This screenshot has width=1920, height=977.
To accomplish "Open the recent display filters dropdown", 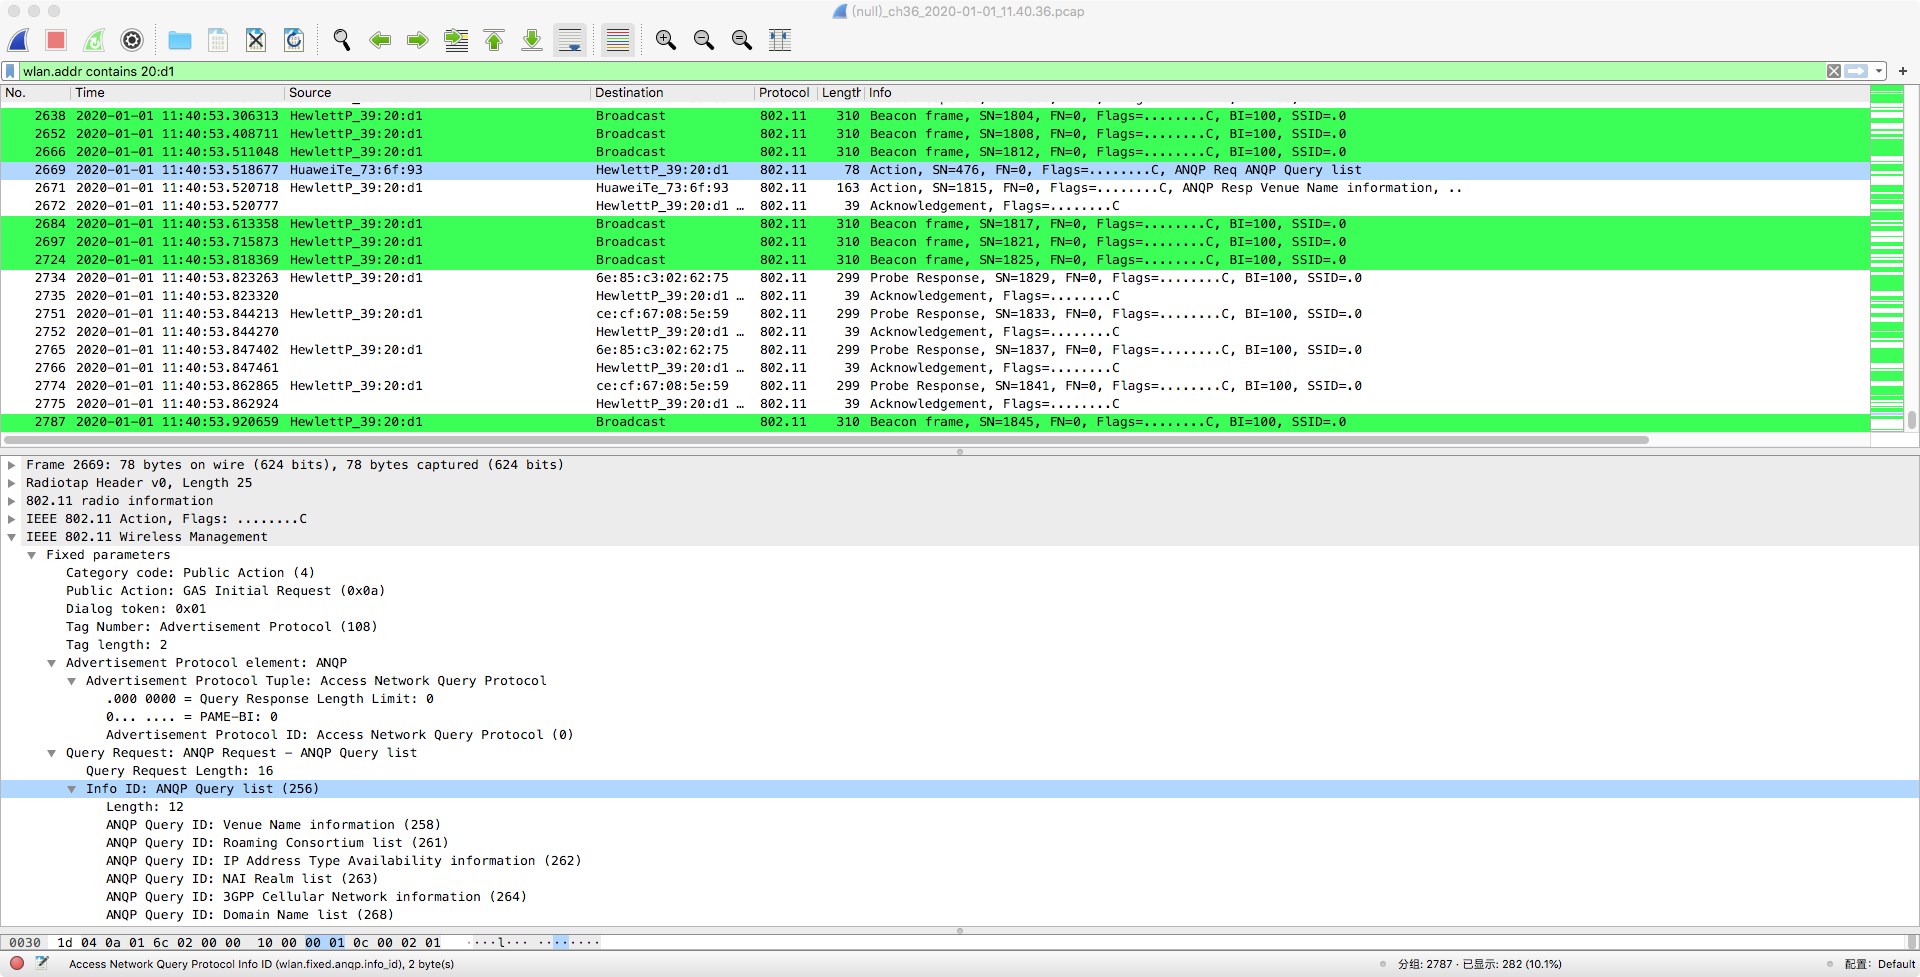I will click(1879, 71).
